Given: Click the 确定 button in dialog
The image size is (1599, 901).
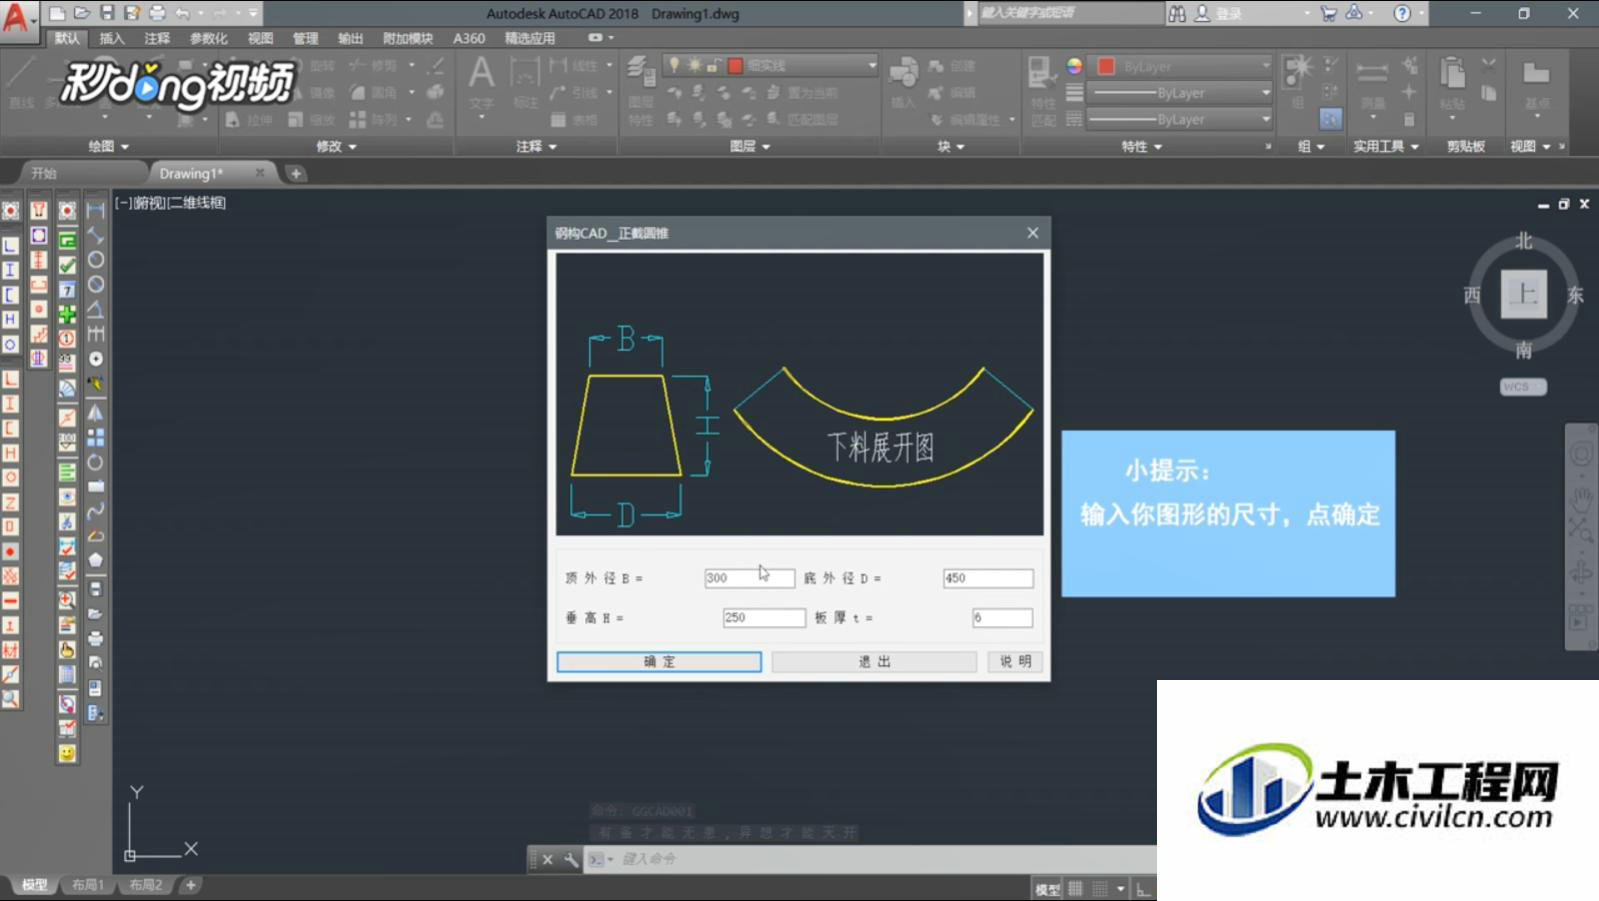Looking at the screenshot, I should (659, 662).
